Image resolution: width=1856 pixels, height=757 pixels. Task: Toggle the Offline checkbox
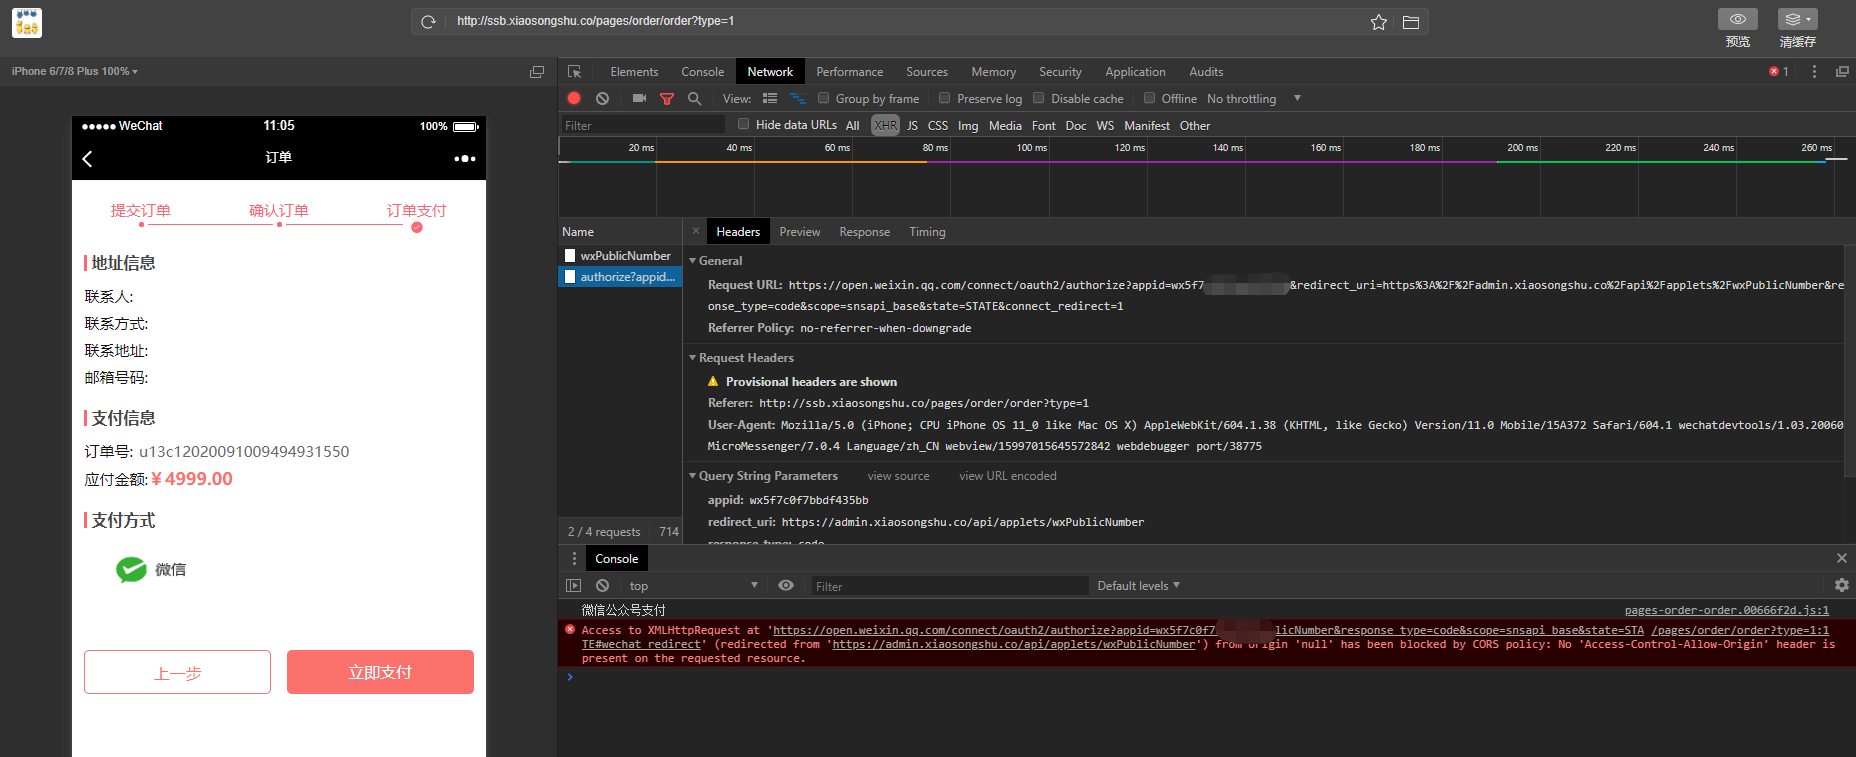(1150, 98)
